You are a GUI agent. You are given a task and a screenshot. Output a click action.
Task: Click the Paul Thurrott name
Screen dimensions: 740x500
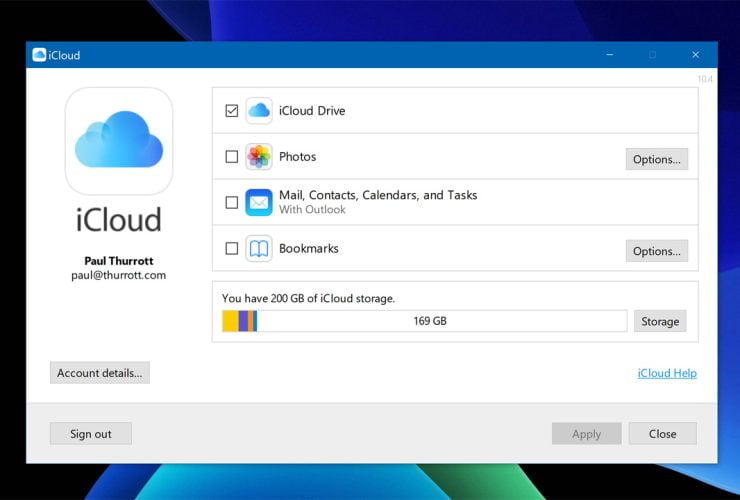tap(119, 261)
